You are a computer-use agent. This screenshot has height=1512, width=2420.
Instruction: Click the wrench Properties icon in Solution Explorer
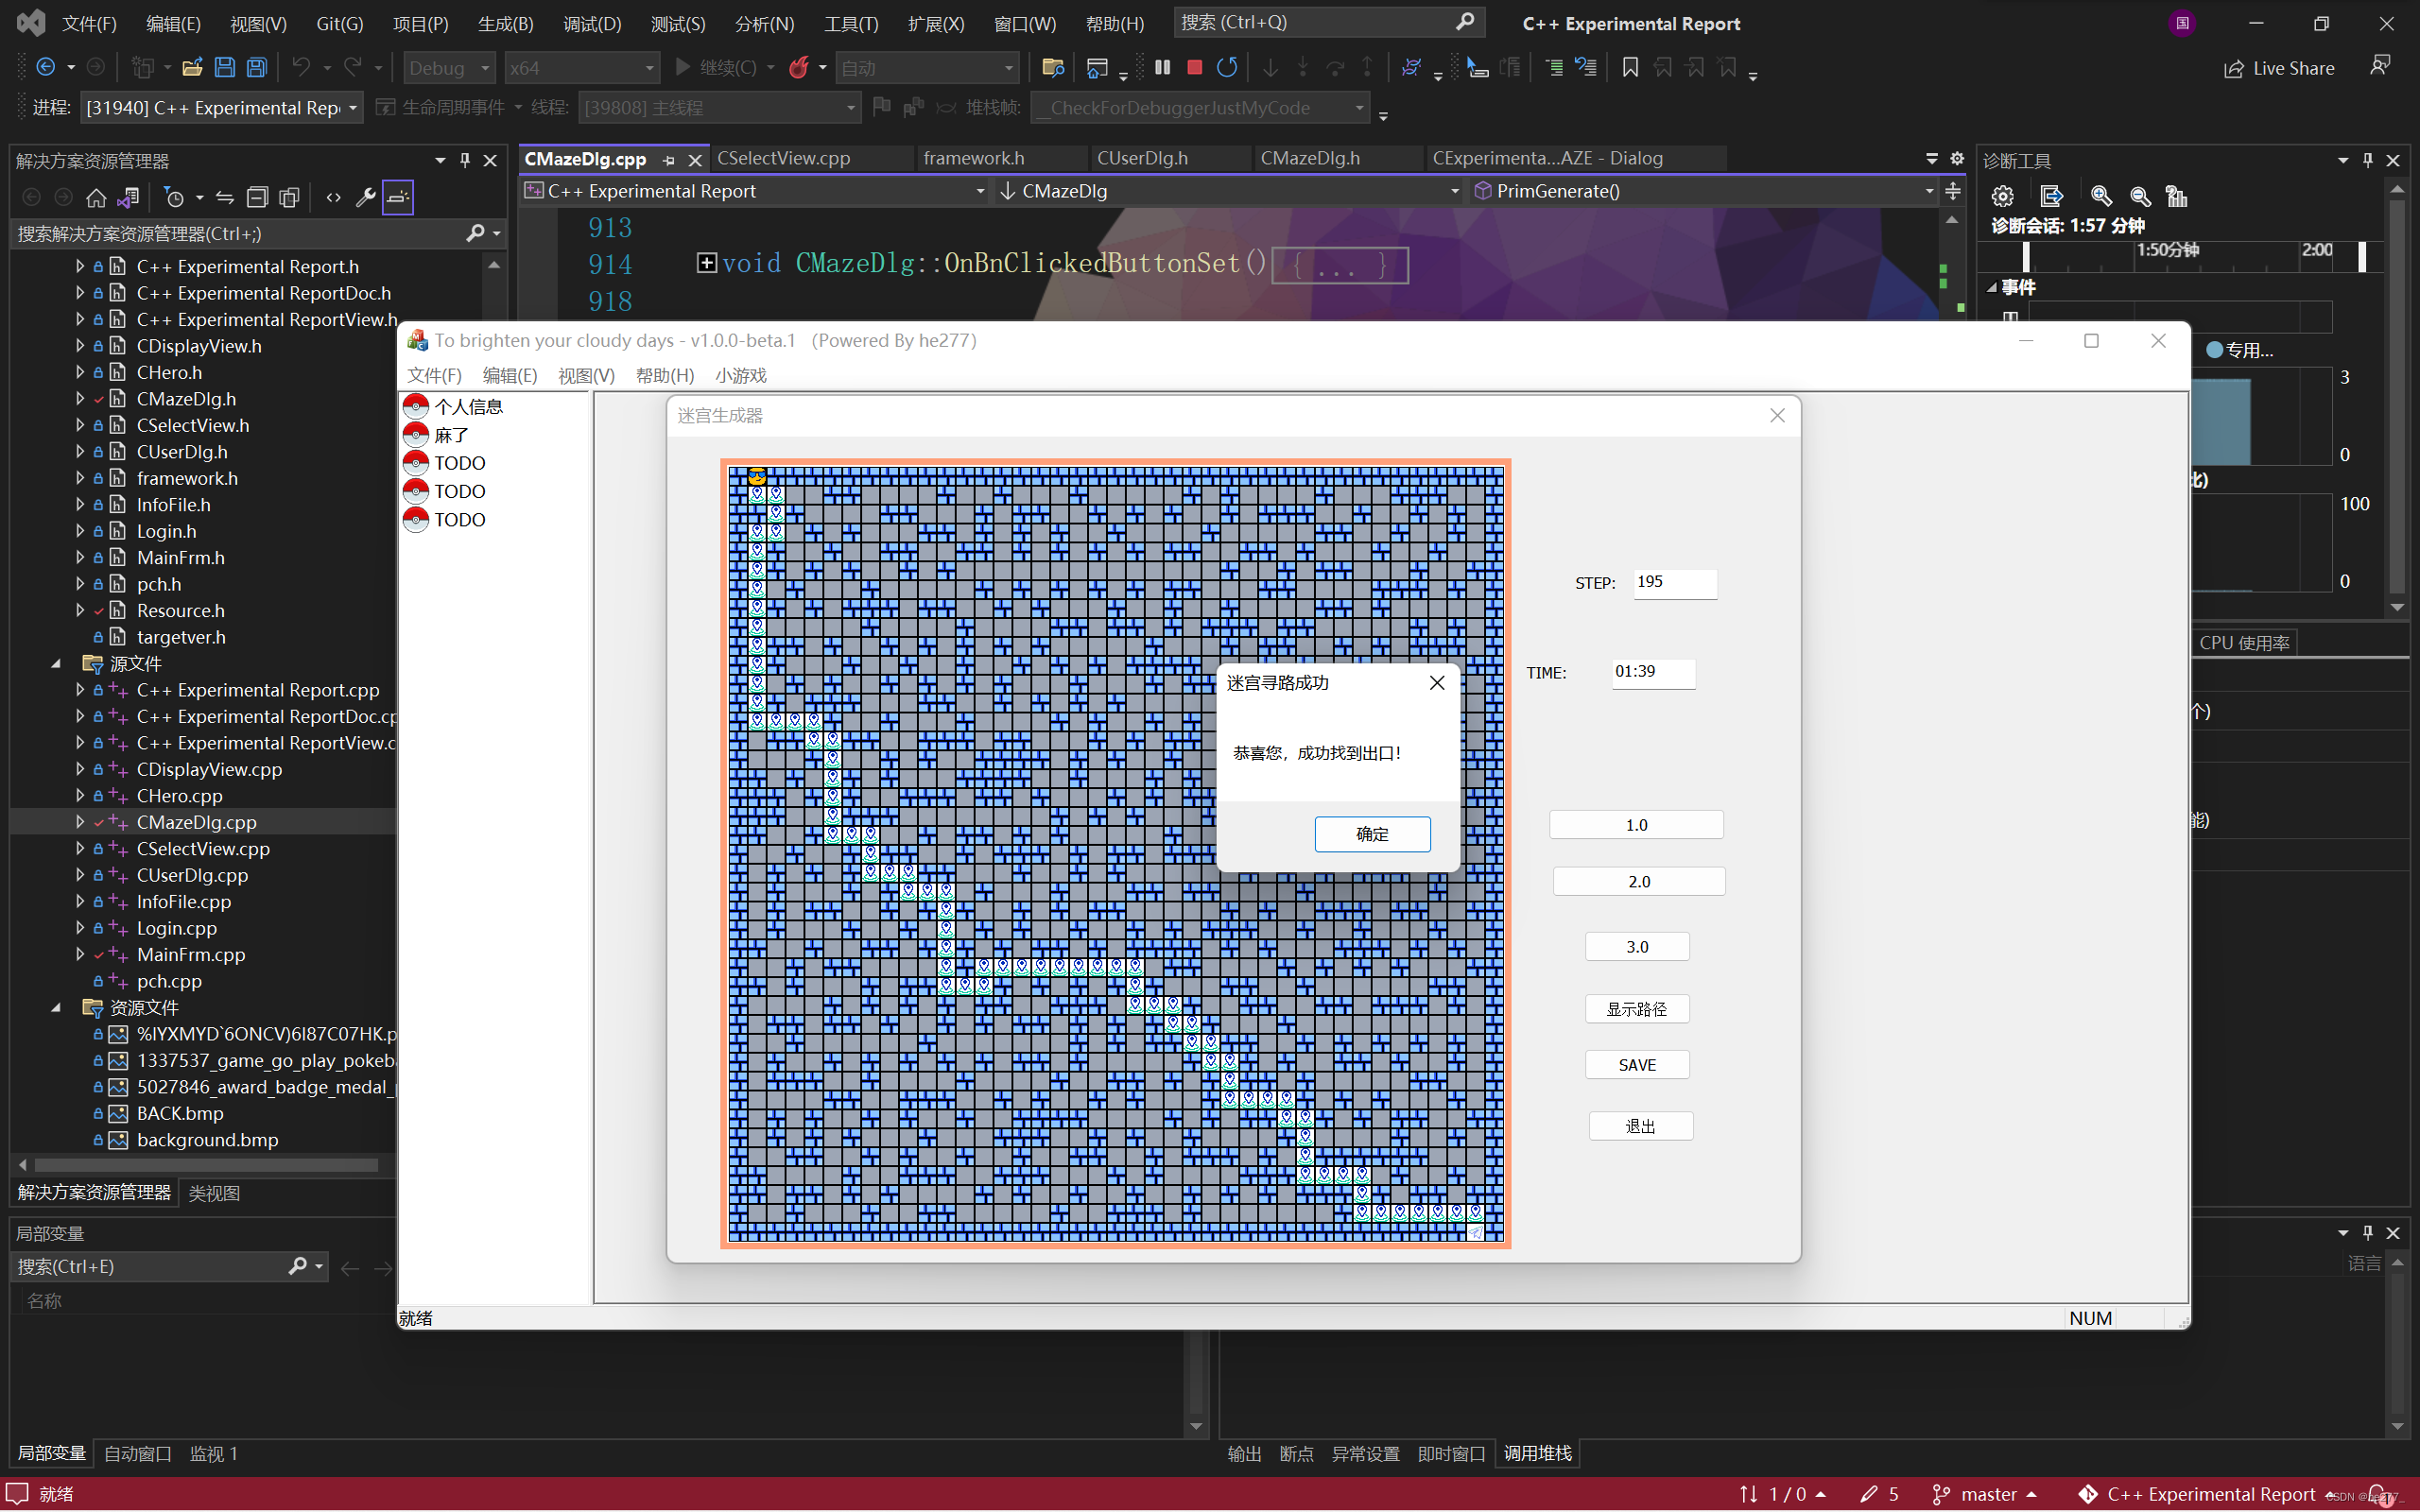click(x=366, y=197)
